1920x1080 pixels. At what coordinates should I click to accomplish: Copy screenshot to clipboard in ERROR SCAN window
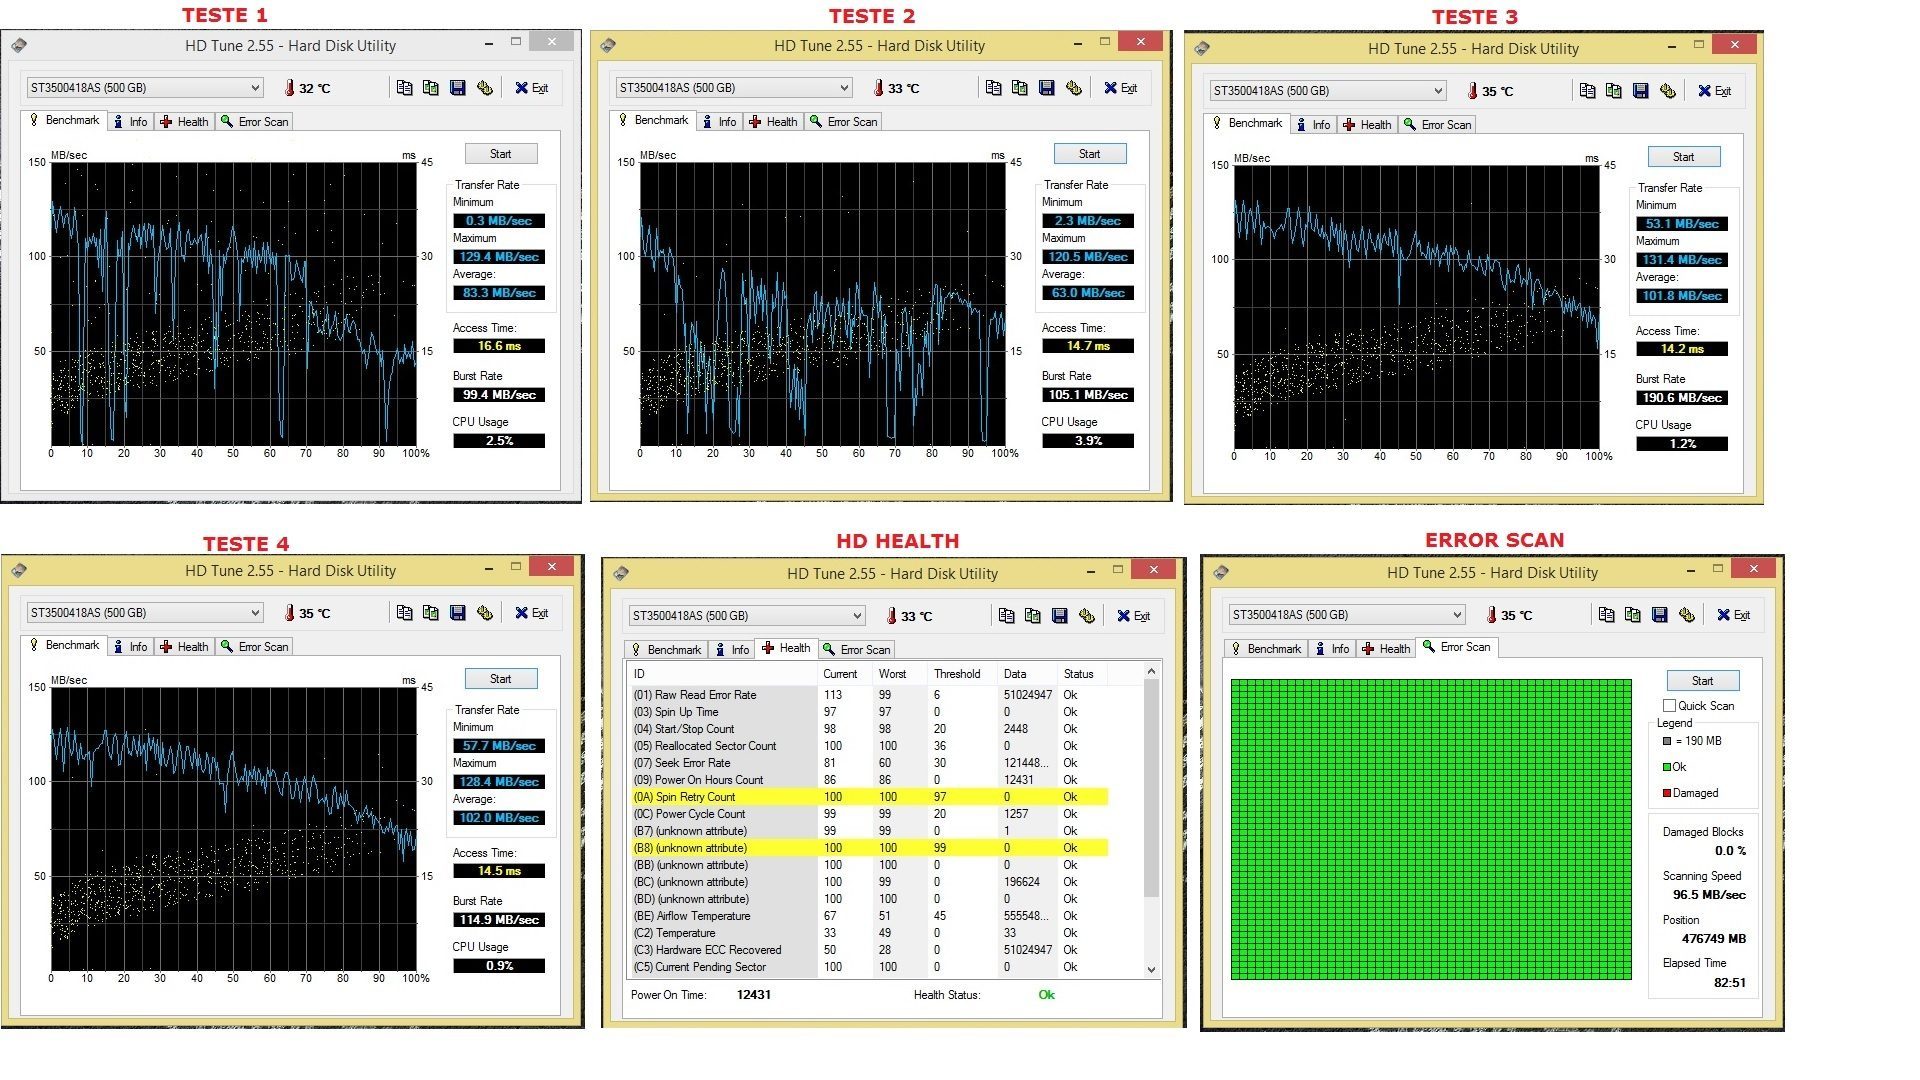pos(1633,615)
